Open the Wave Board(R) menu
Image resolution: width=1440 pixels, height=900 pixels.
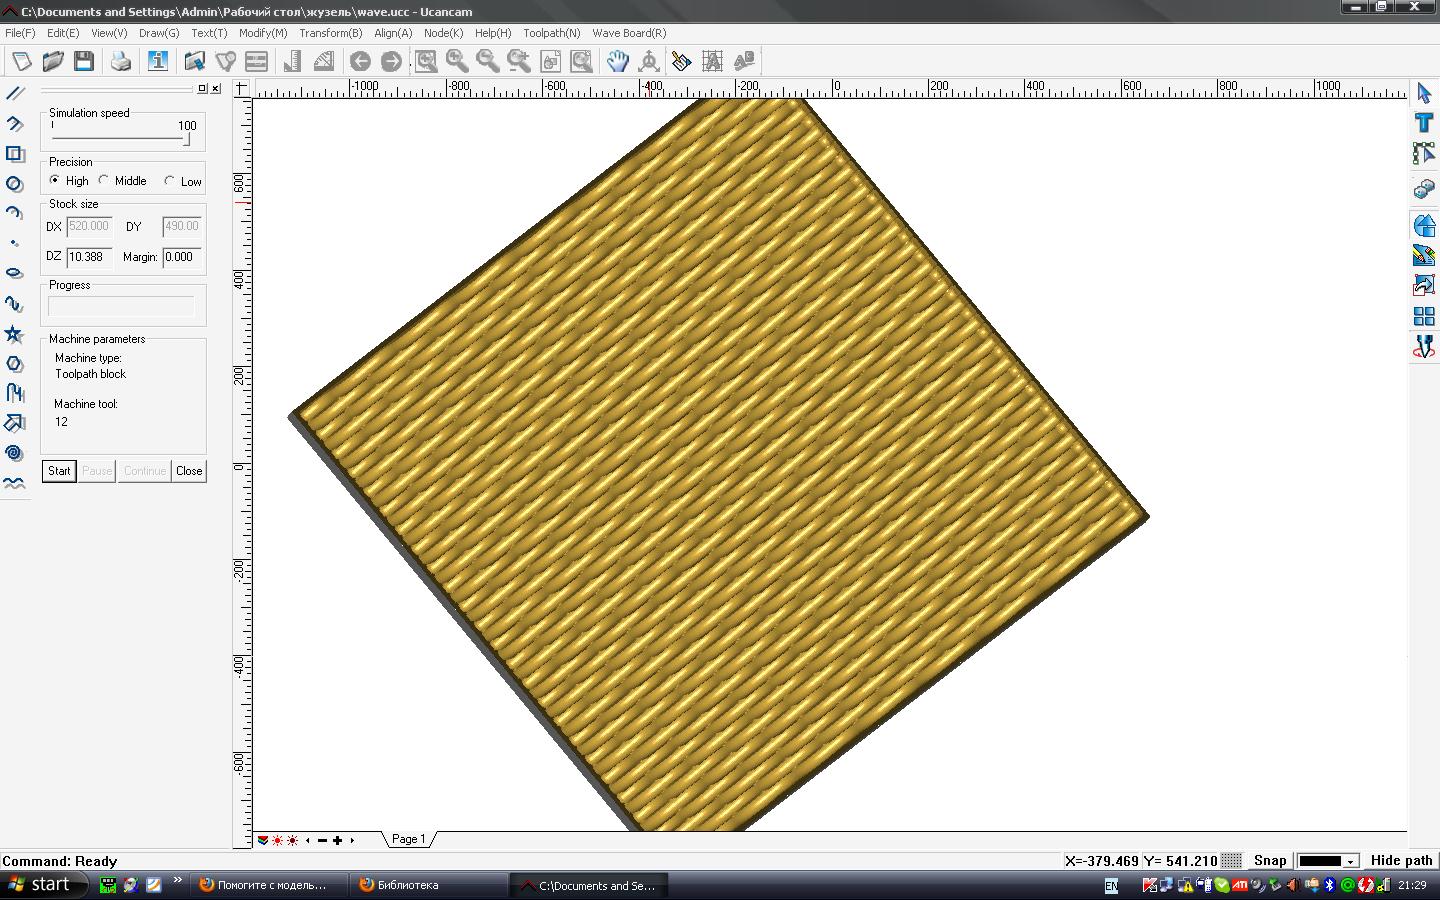coord(629,33)
